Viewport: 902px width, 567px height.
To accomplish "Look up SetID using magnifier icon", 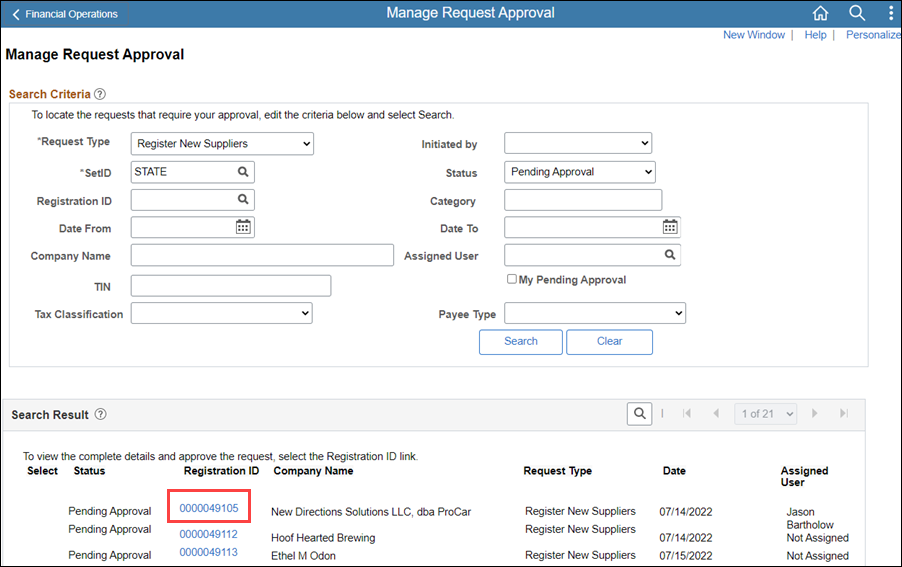I will click(x=243, y=171).
